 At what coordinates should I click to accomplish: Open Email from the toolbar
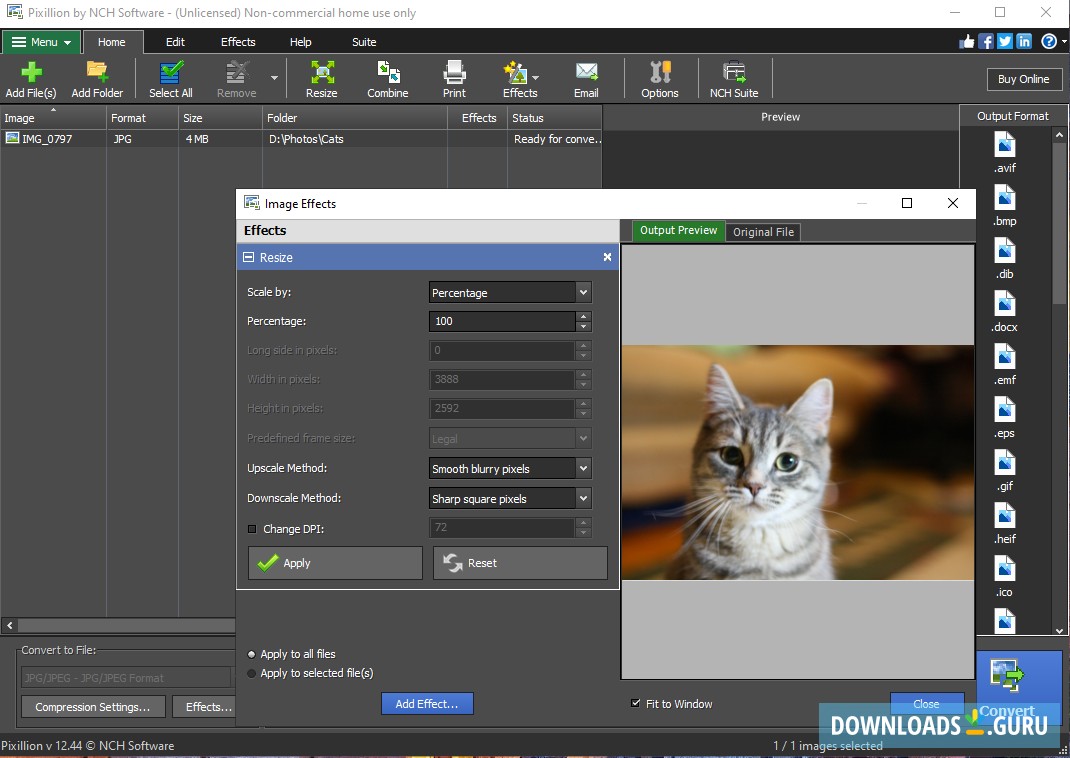586,79
